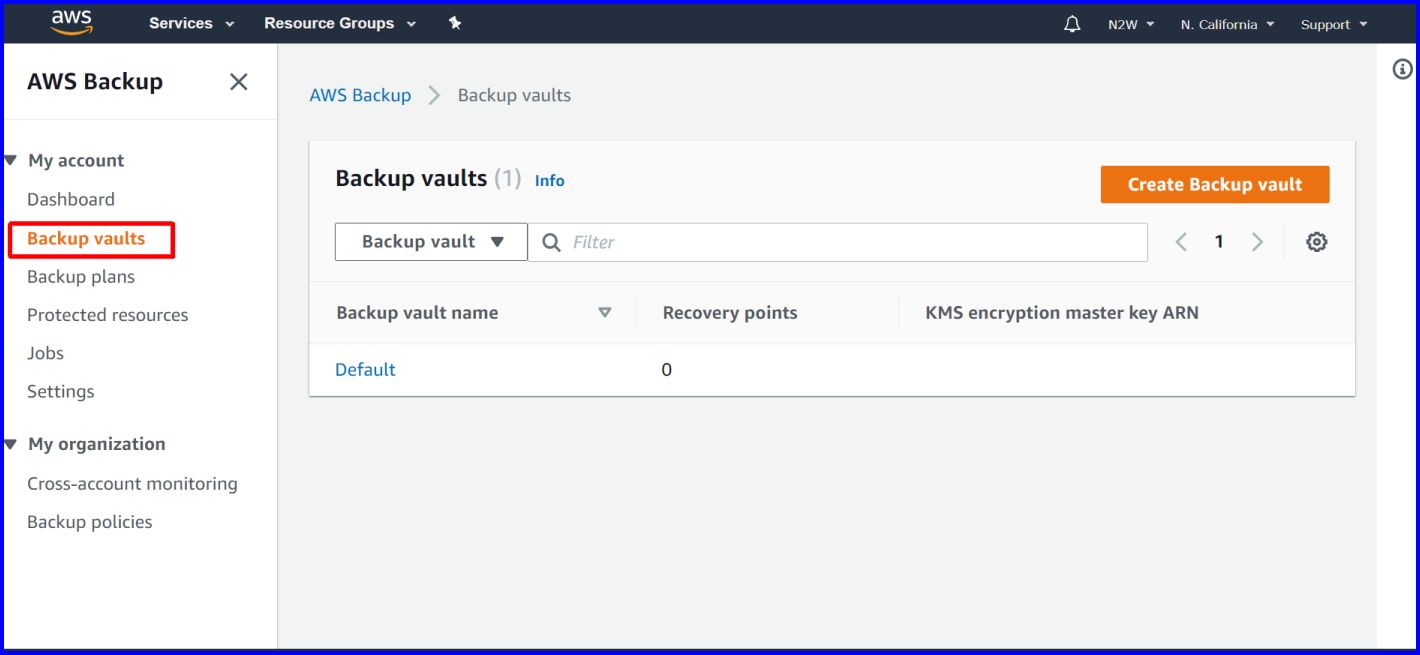Open Settings in the sidebar
The height and width of the screenshot is (655, 1420).
[61, 391]
